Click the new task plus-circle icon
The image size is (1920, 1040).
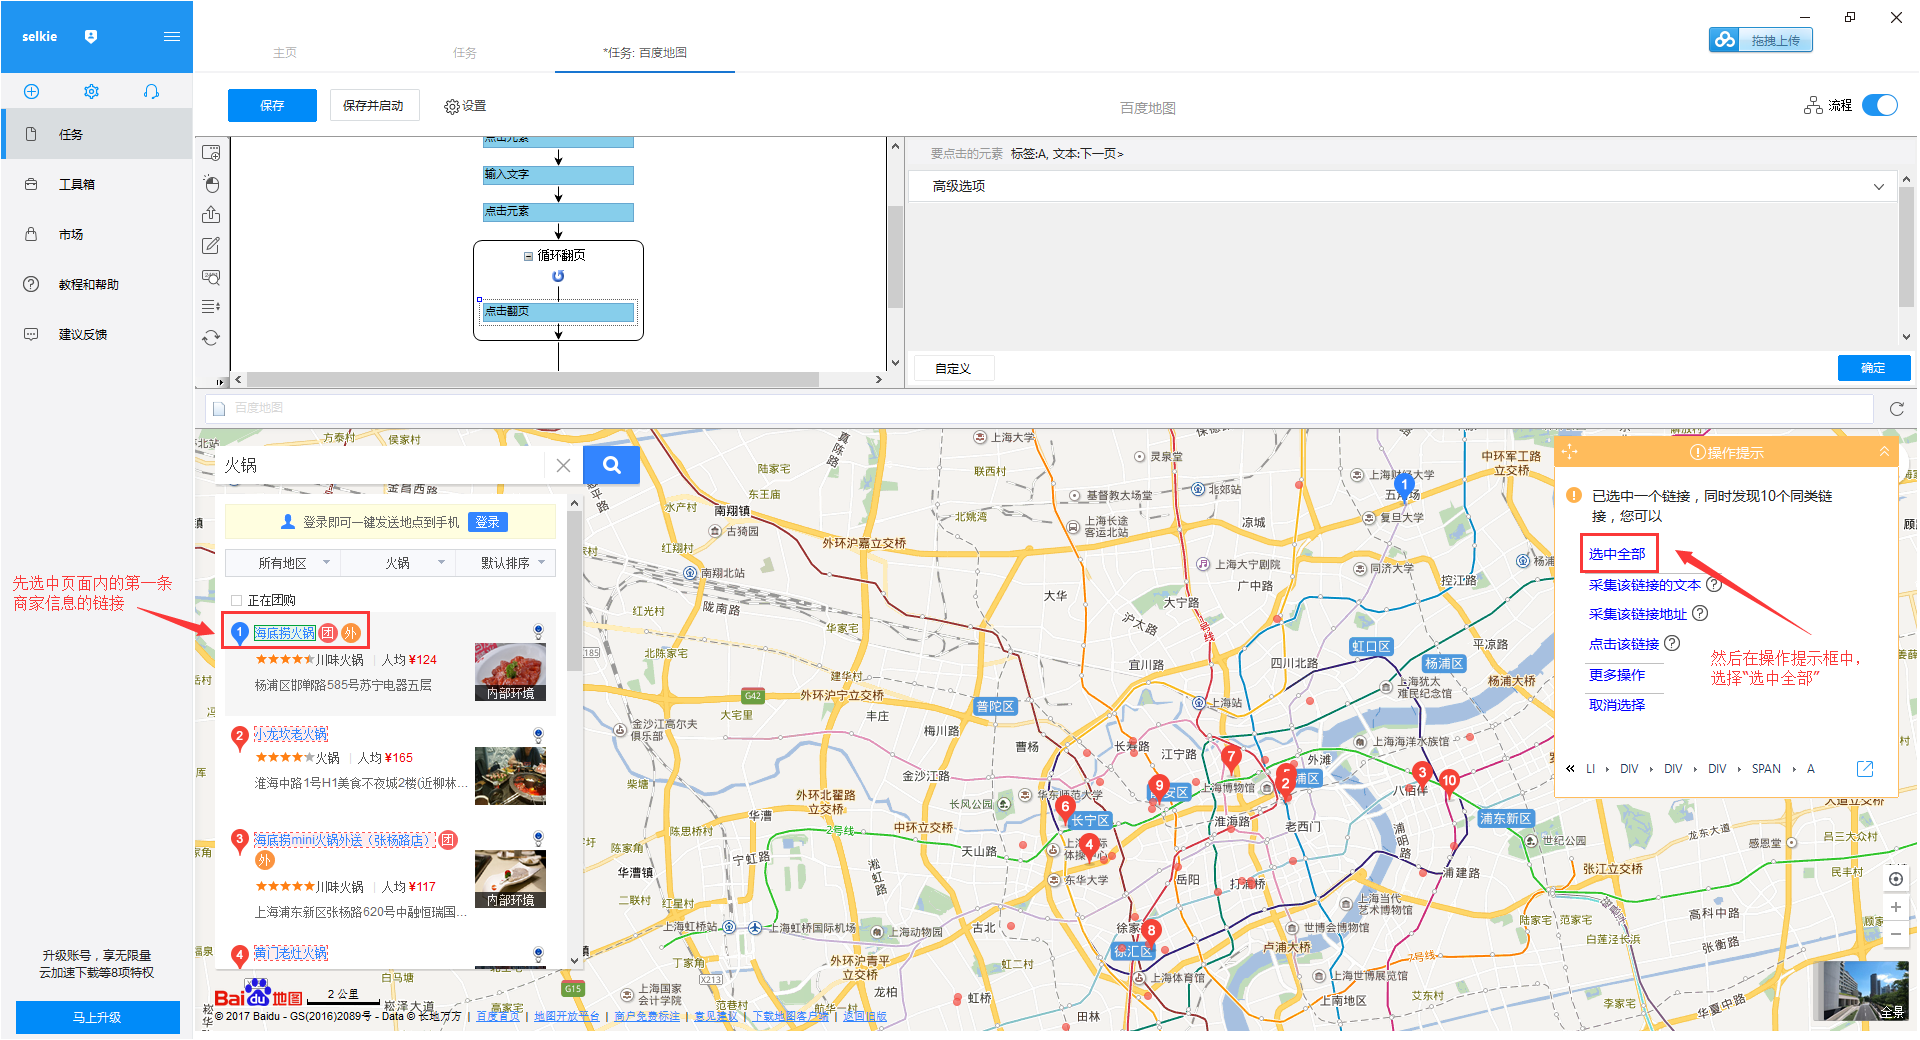[x=32, y=91]
